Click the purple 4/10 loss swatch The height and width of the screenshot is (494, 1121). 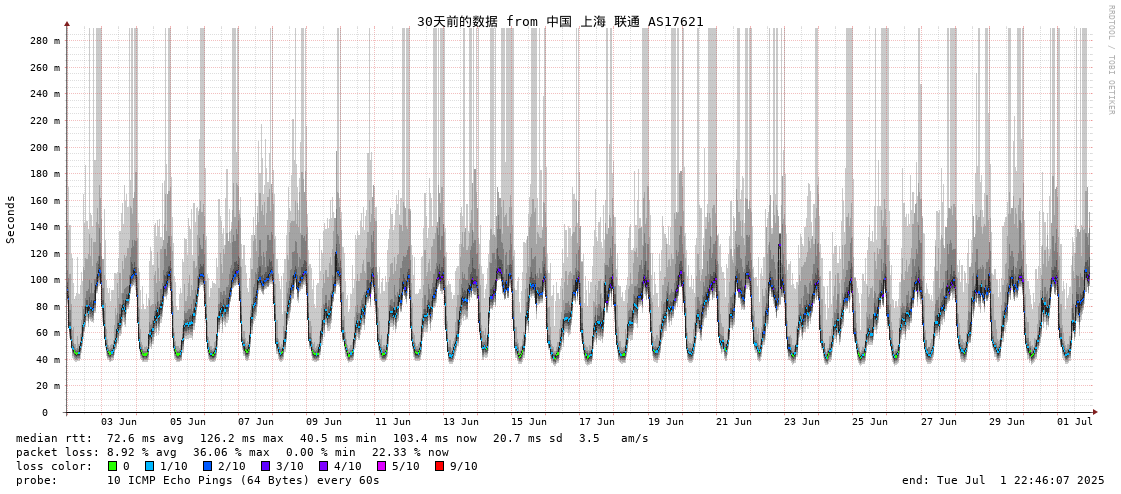pyautogui.click(x=322, y=466)
